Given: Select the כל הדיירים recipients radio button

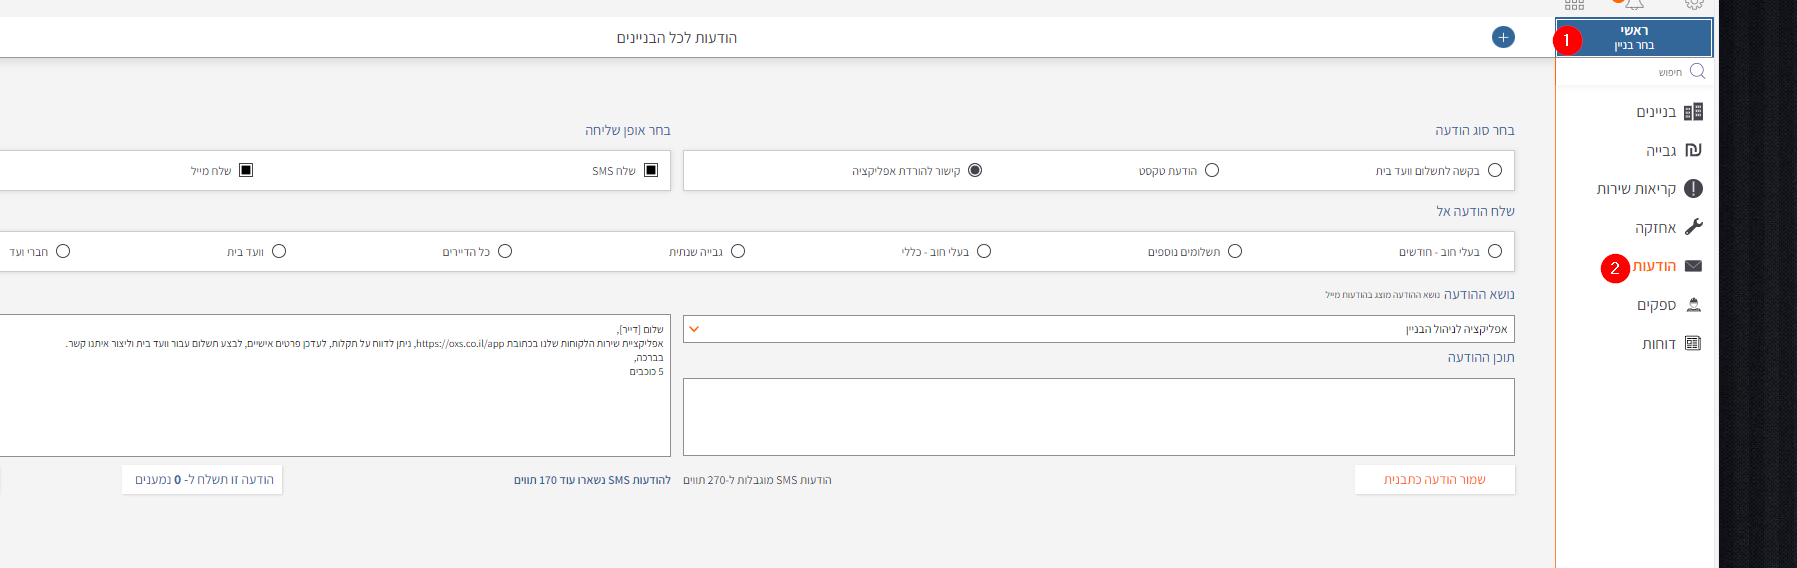Looking at the screenshot, I should click(x=505, y=251).
